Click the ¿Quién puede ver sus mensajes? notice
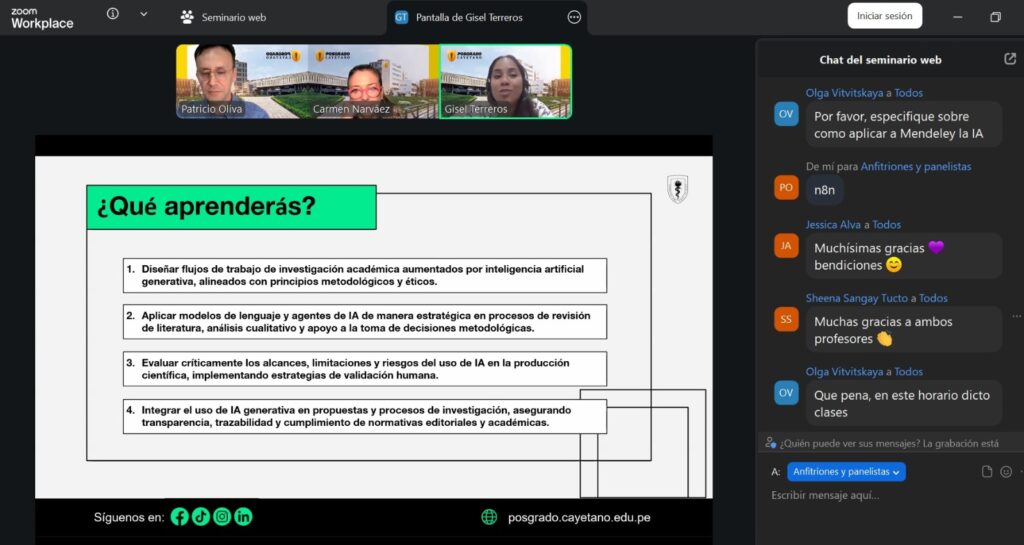Image resolution: width=1024 pixels, height=545 pixels. pos(890,443)
